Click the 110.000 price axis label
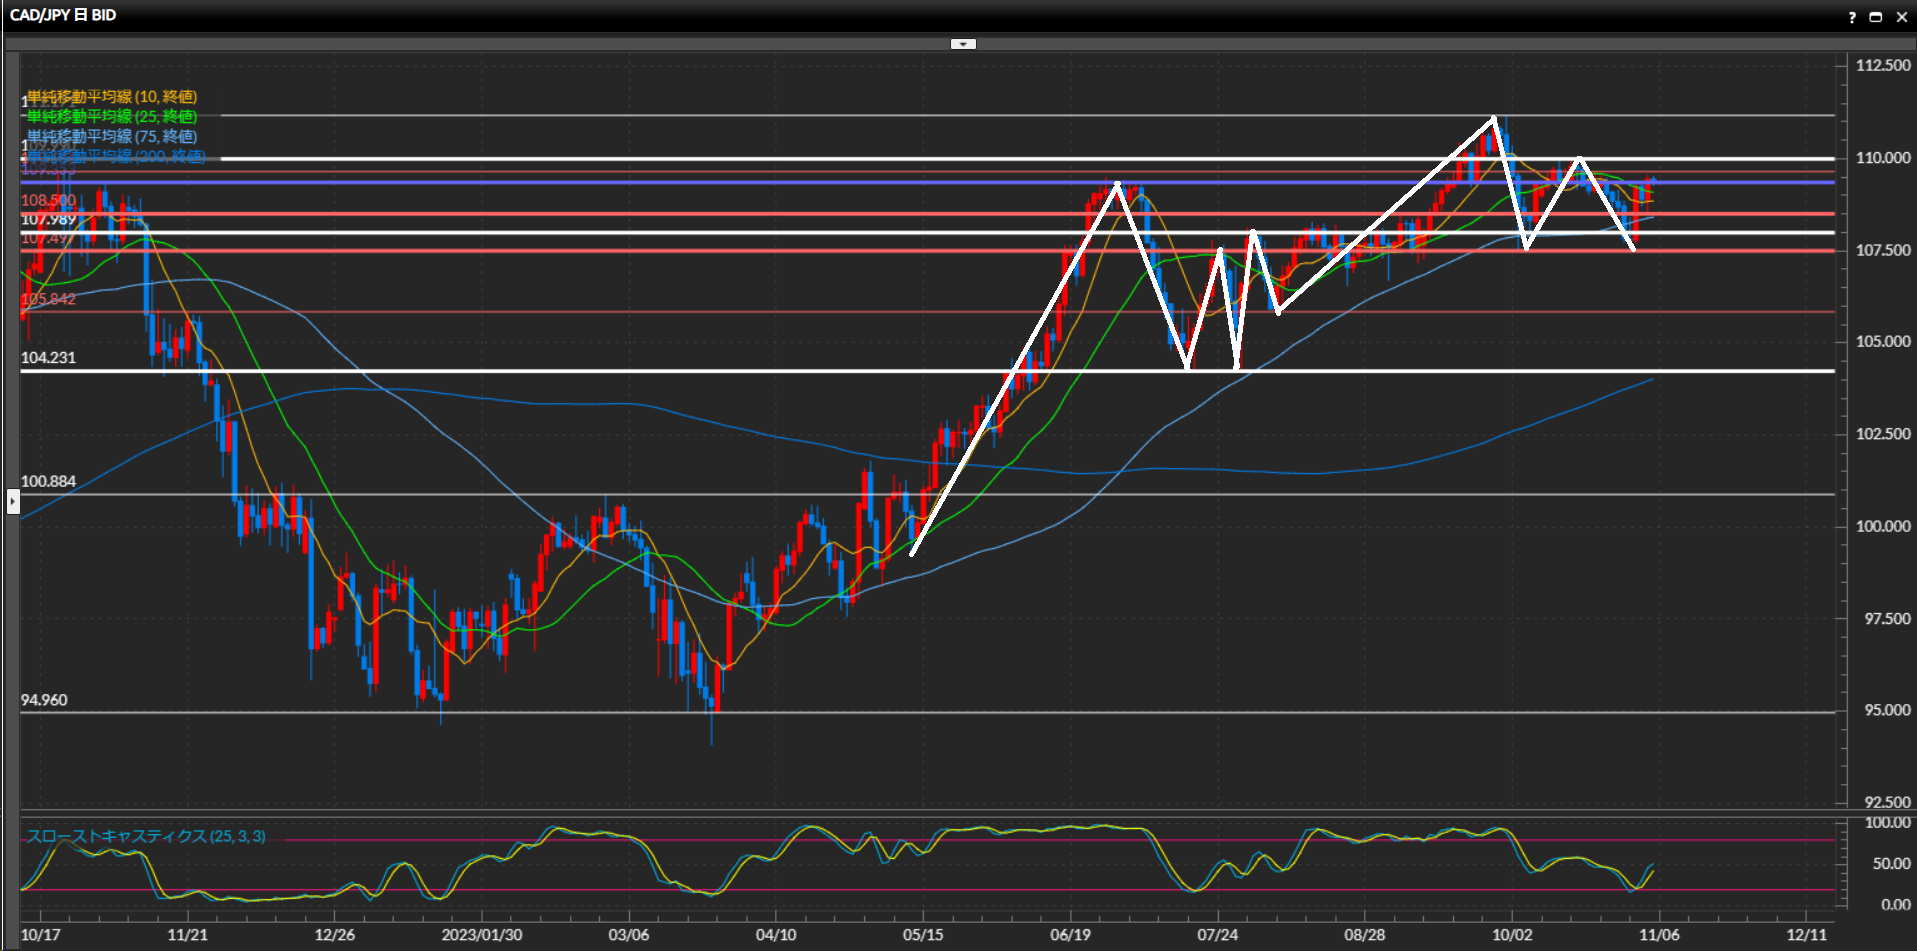1917x951 pixels. 1882,158
